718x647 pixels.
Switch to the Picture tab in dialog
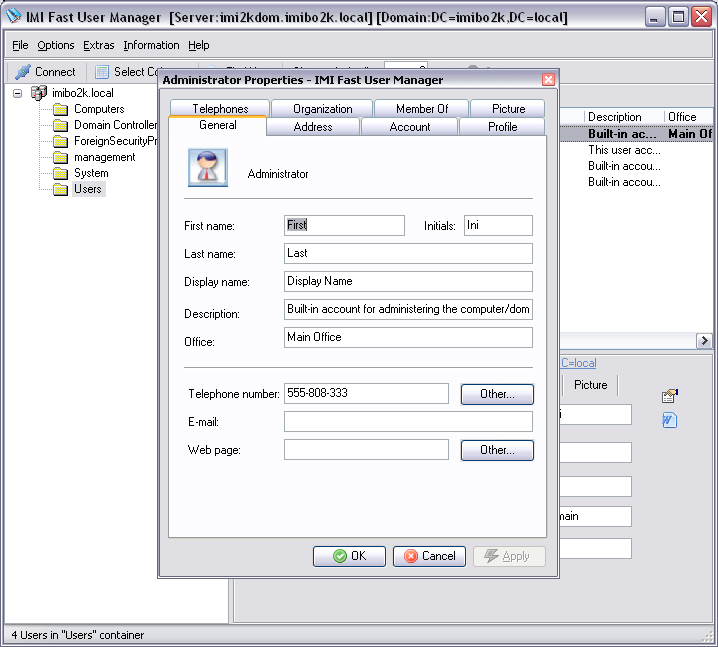(508, 109)
